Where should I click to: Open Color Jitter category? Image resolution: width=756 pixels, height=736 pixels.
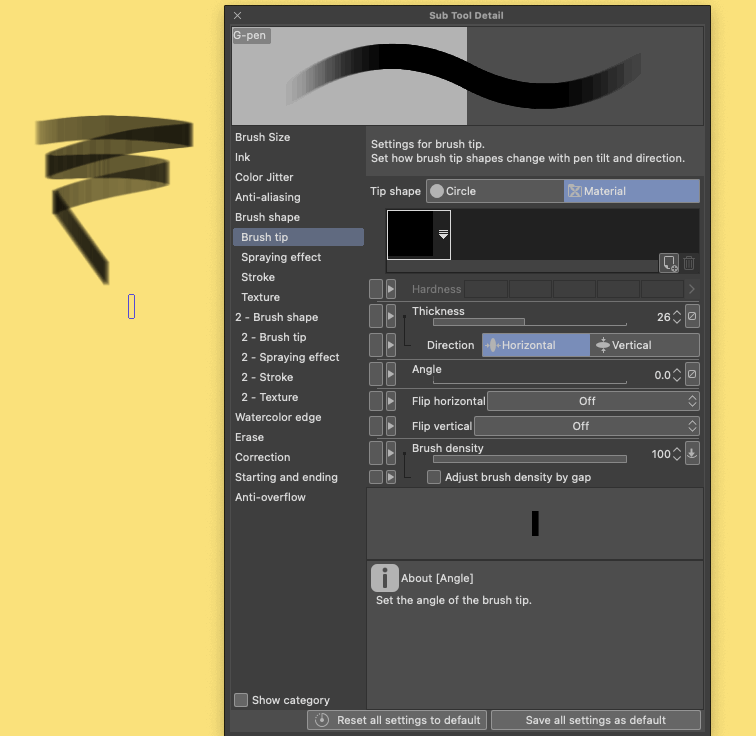tap(264, 177)
